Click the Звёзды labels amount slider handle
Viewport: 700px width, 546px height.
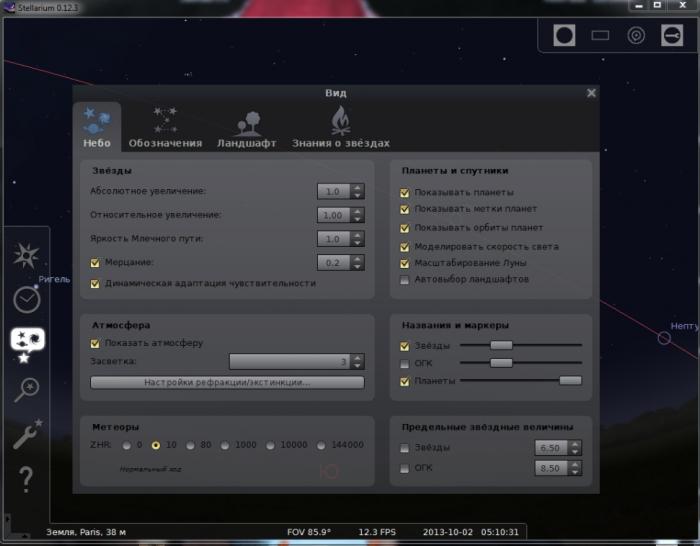click(501, 345)
